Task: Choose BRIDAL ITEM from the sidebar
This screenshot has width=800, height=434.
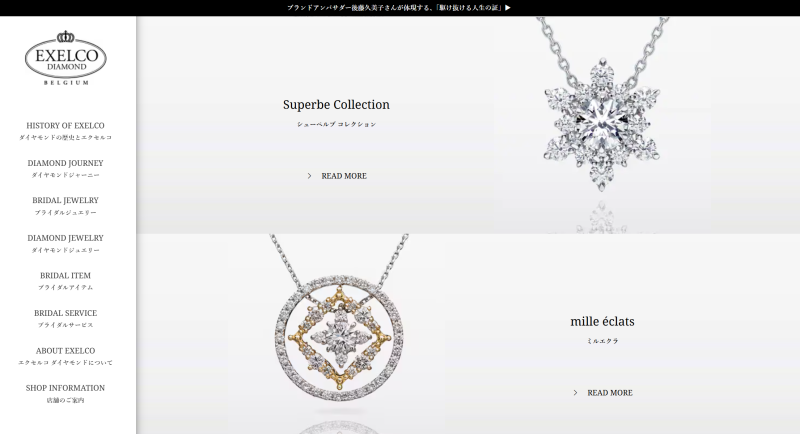Action: [x=65, y=280]
